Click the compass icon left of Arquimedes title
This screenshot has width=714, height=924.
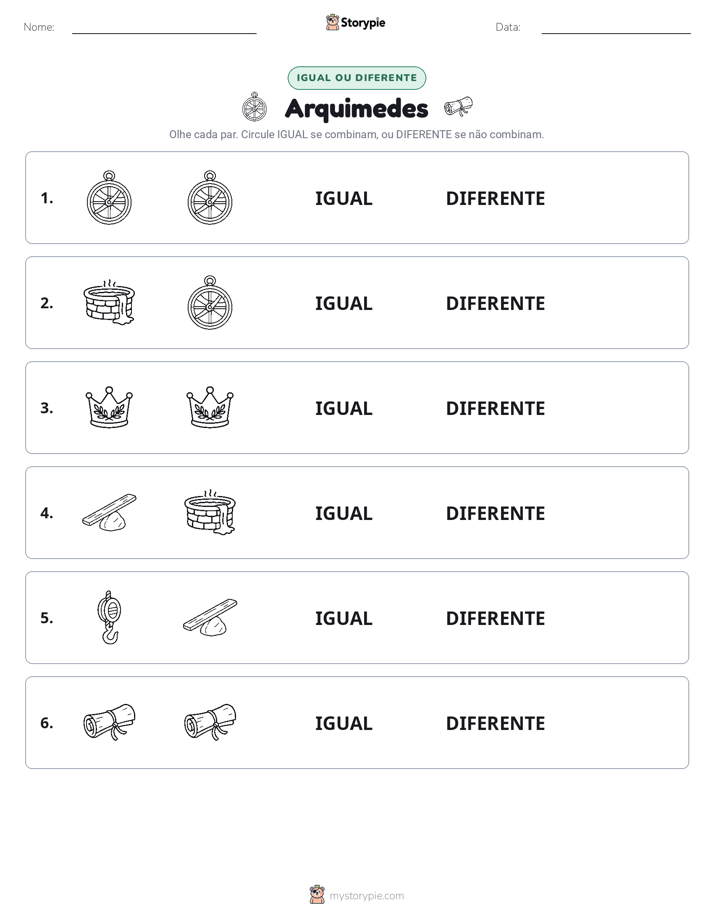pos(254,107)
